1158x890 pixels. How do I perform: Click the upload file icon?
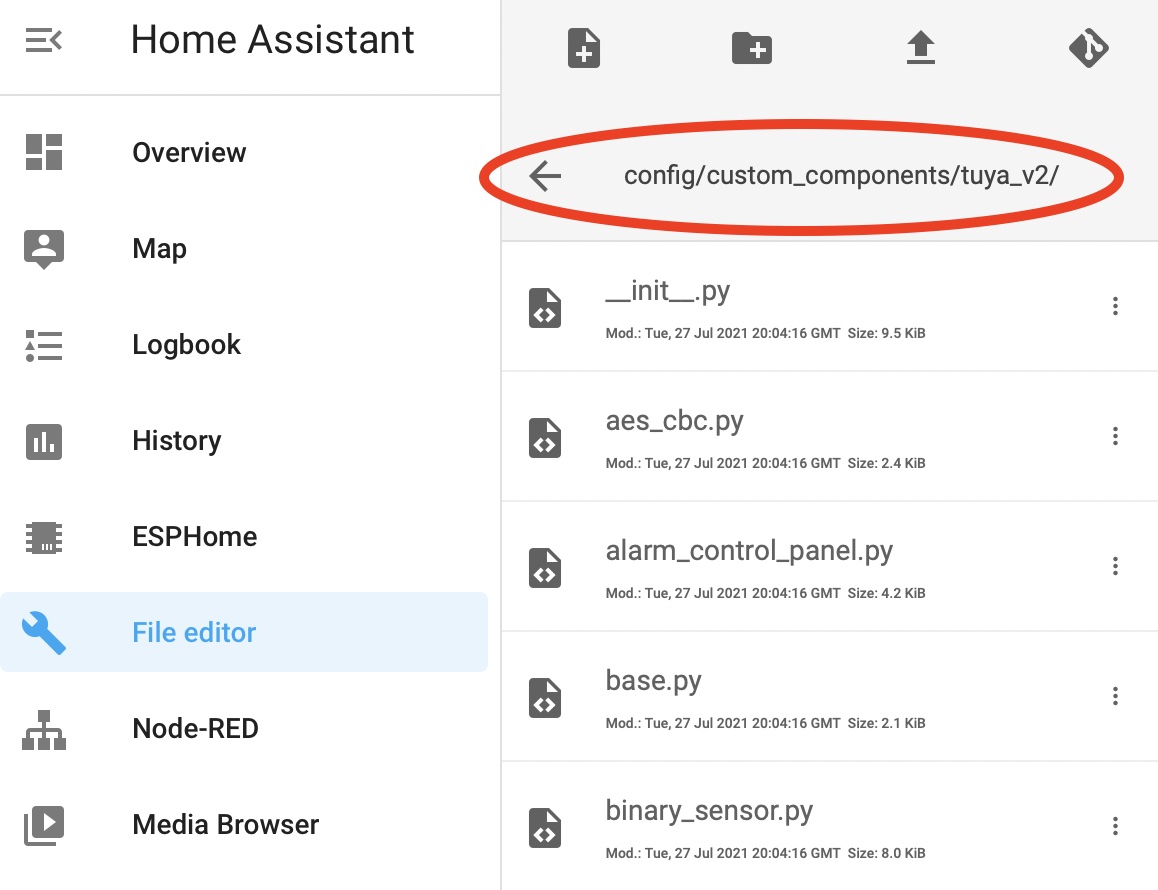coord(920,48)
